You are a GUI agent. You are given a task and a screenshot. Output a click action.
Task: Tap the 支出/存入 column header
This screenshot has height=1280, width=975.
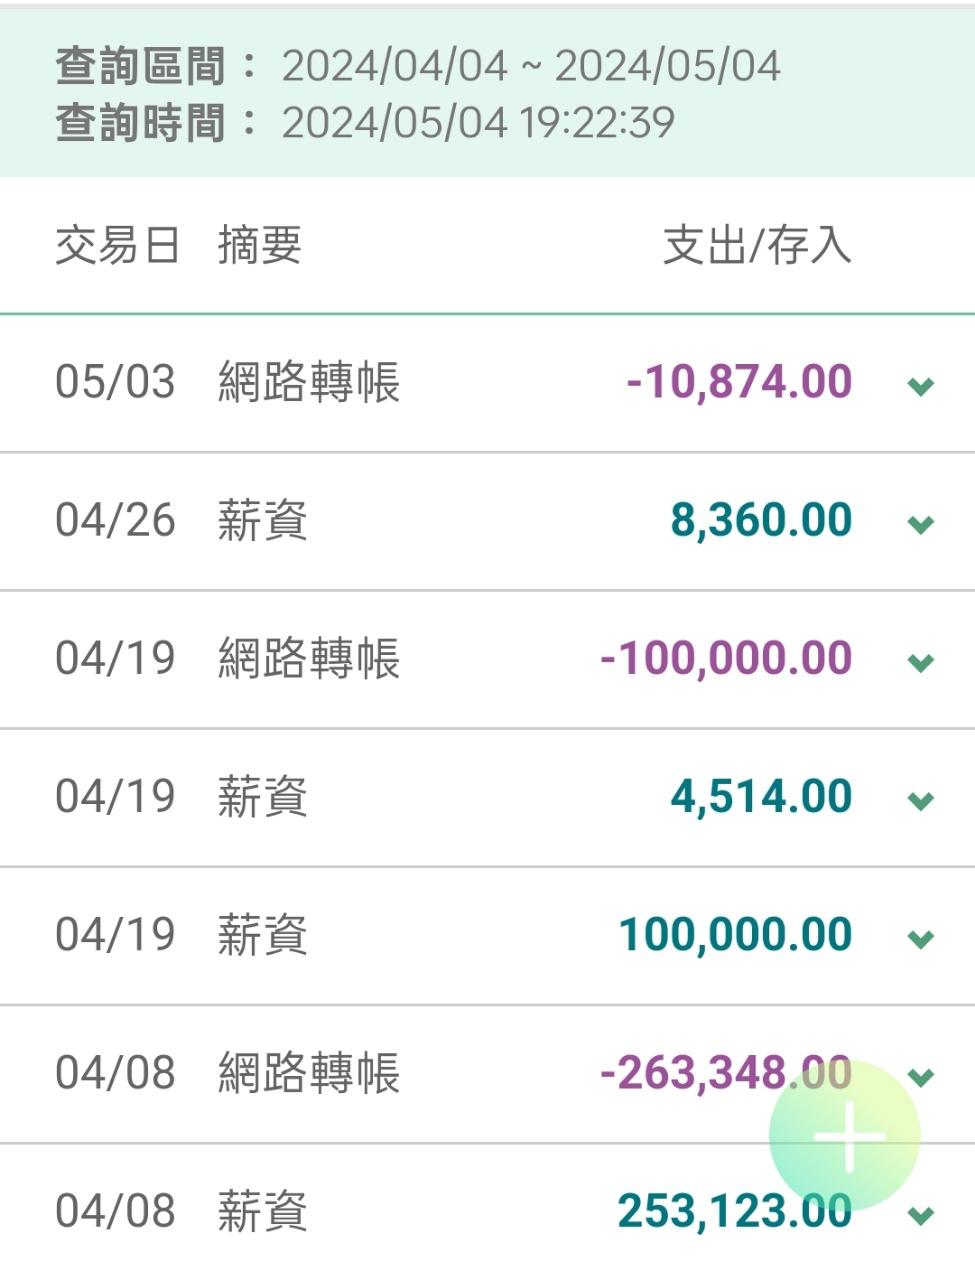click(757, 246)
